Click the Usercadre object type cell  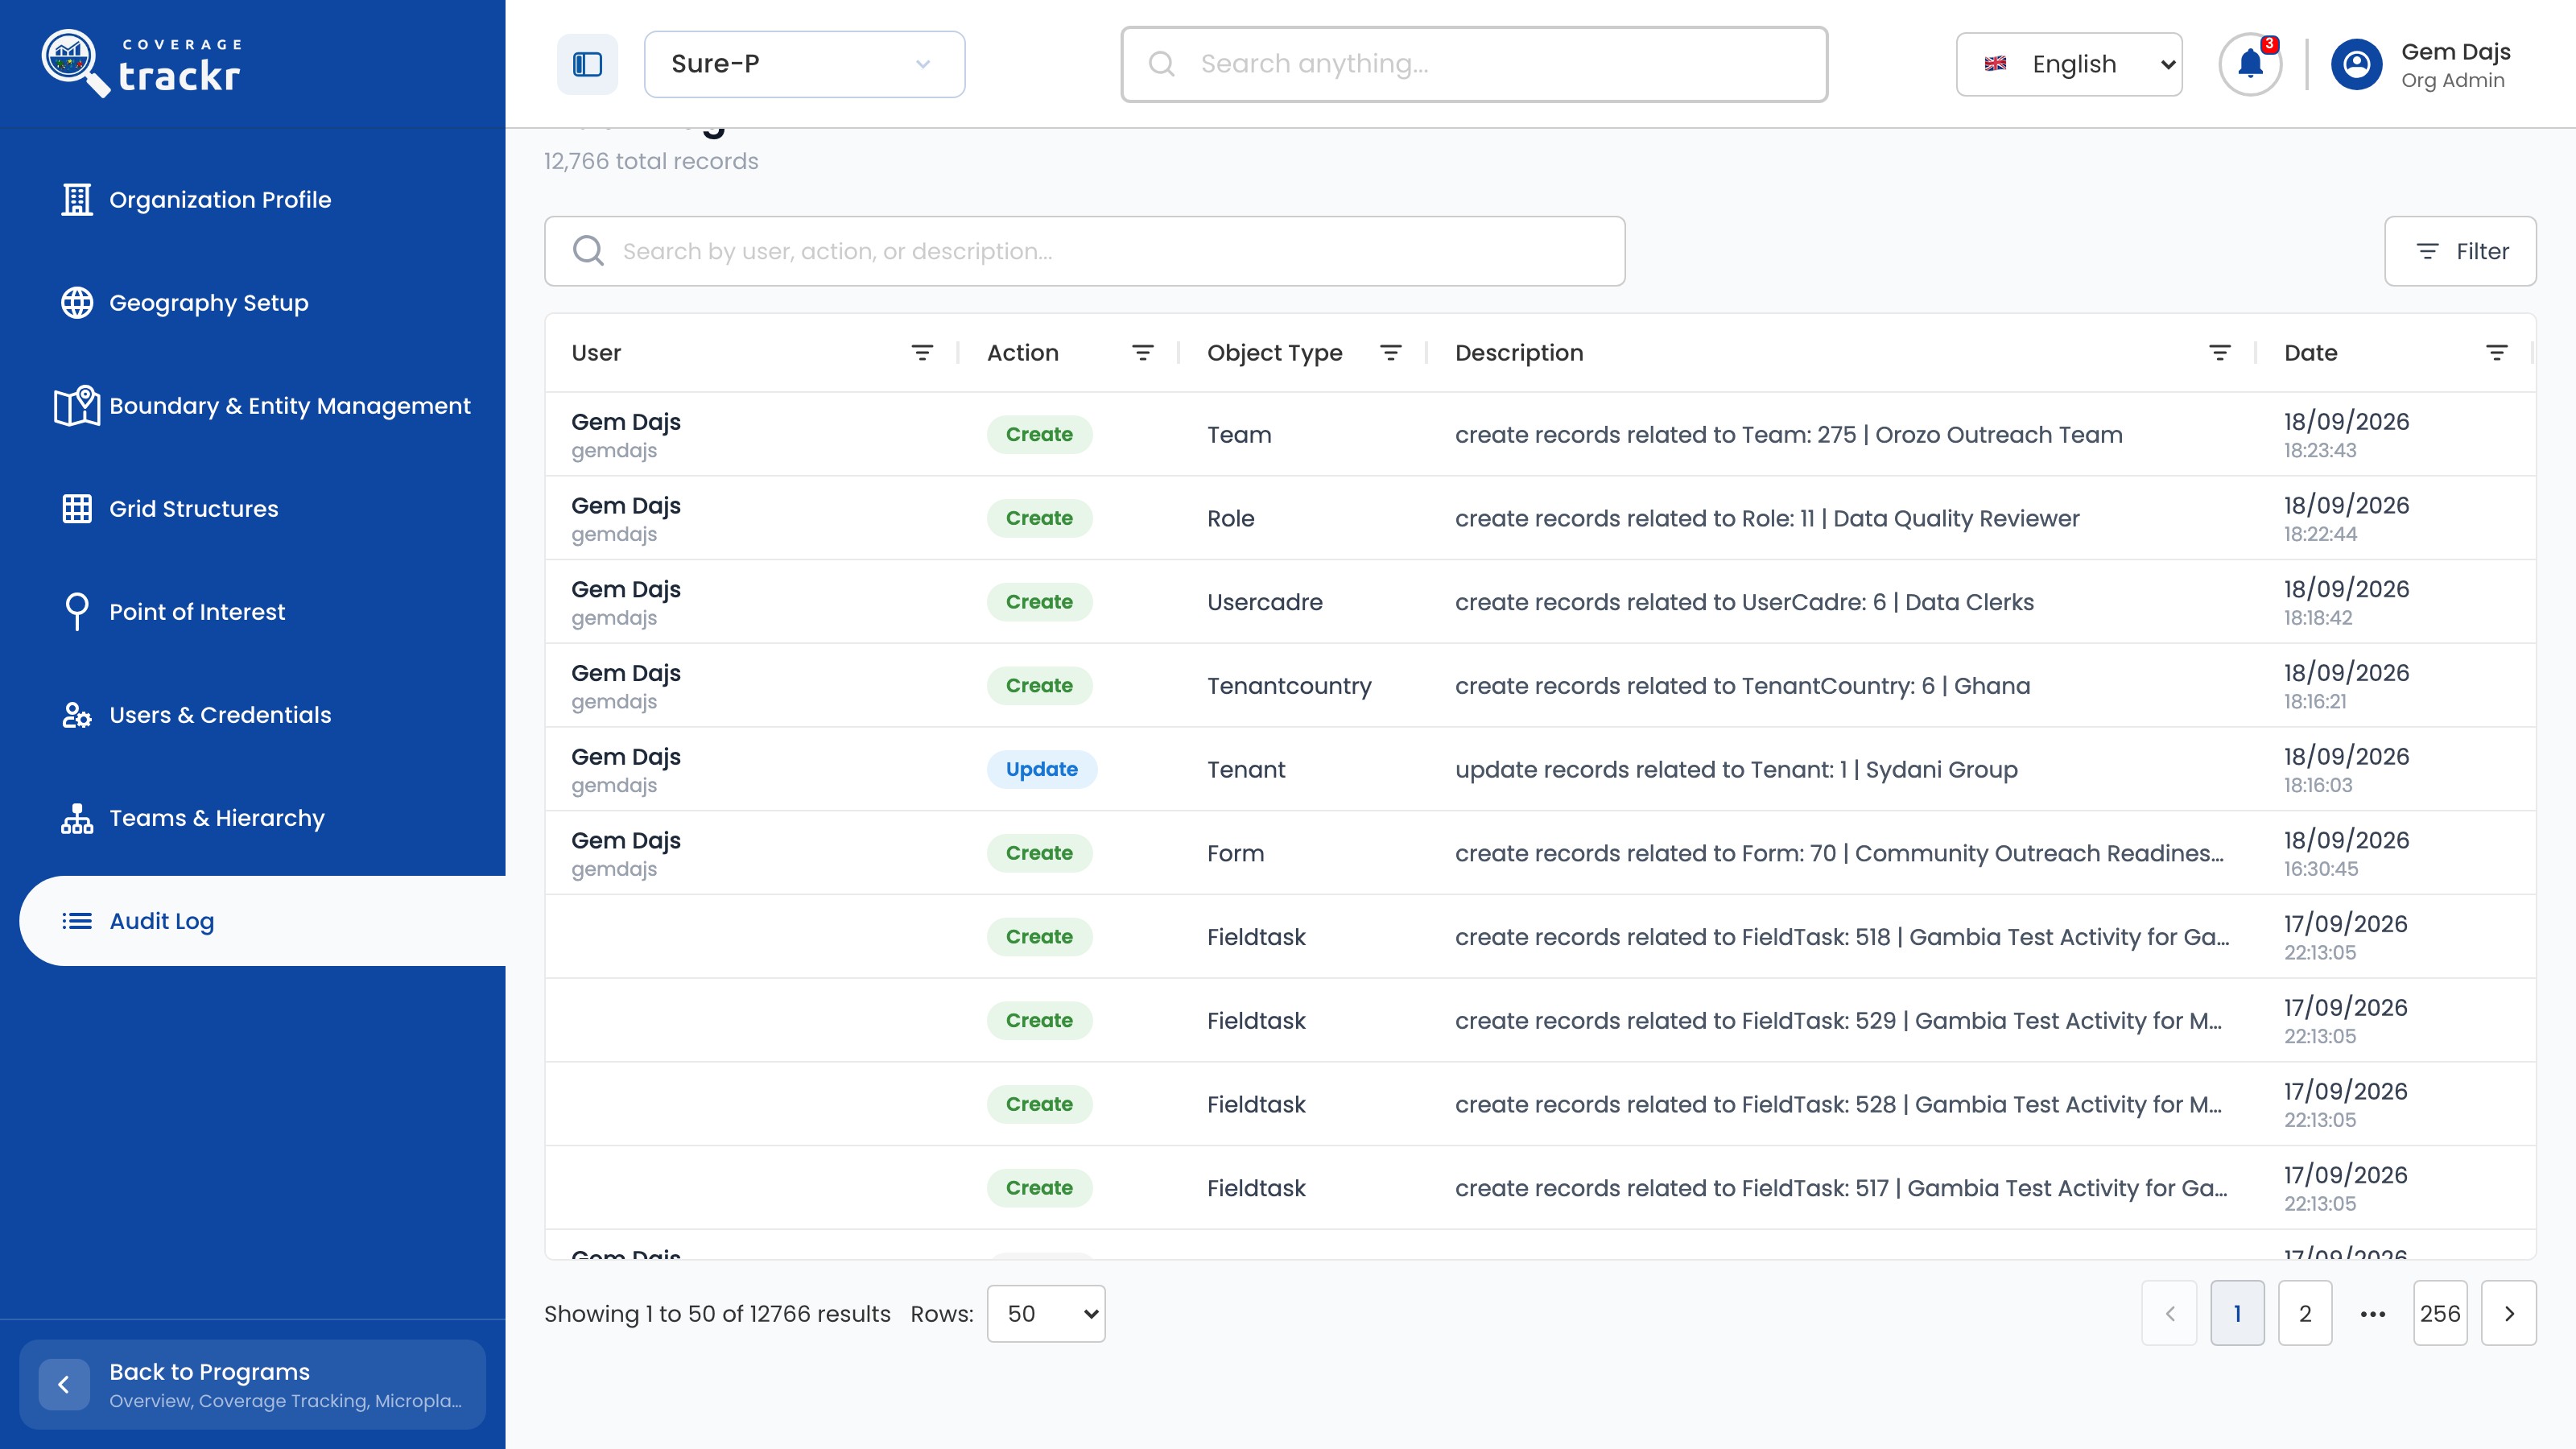(x=1264, y=602)
